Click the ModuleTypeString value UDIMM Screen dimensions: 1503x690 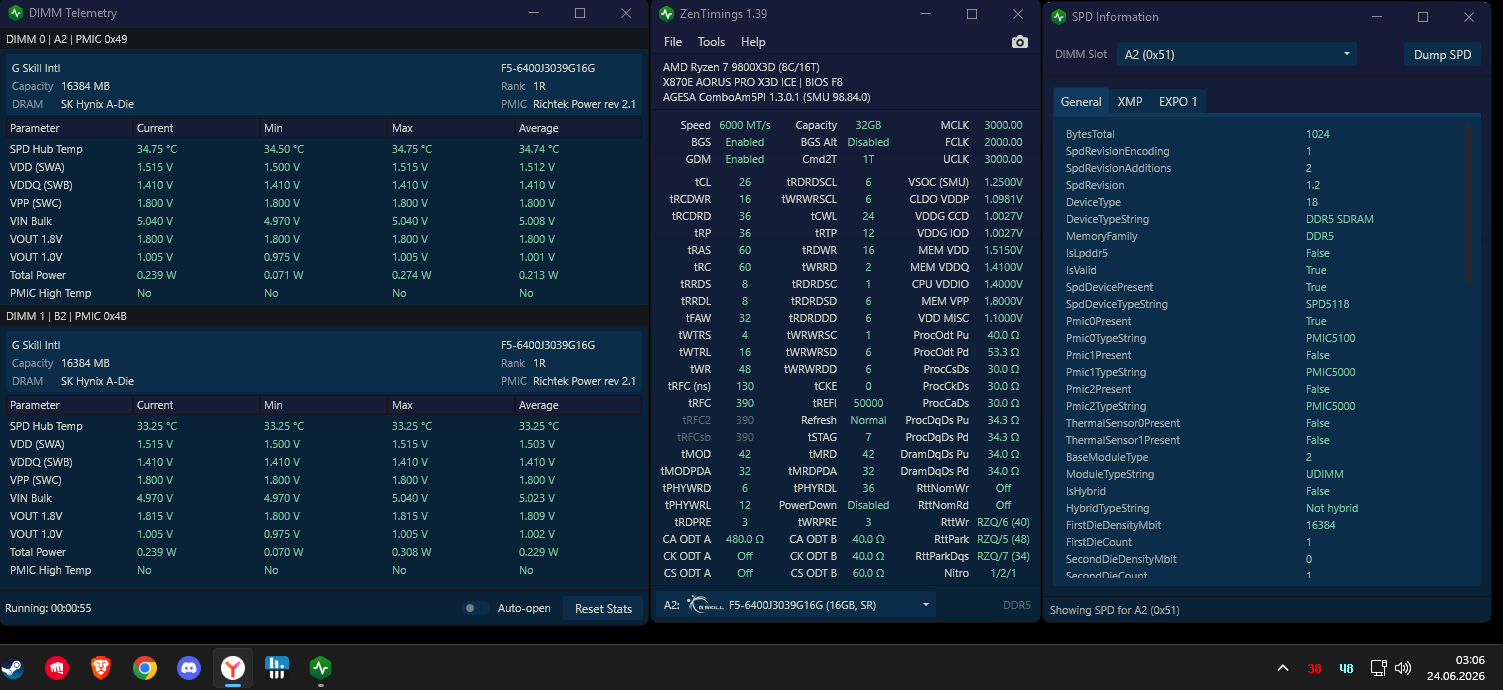pyautogui.click(x=1324, y=474)
